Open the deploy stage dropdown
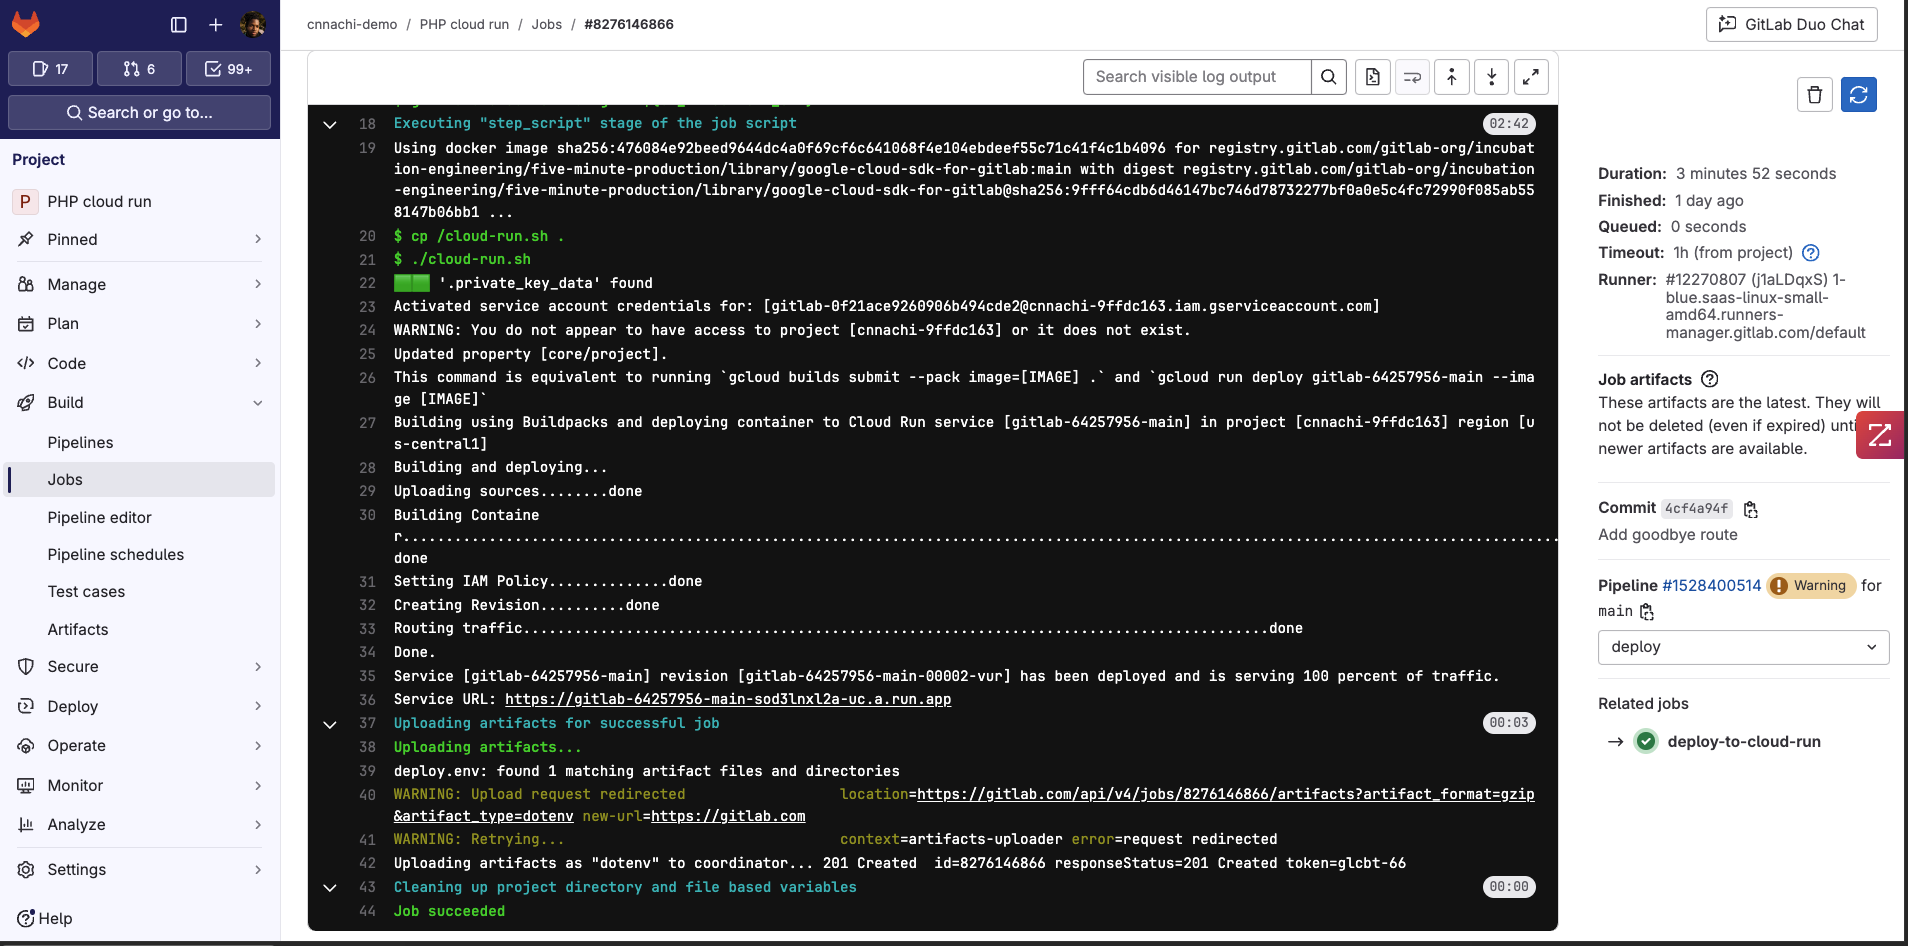 [1744, 647]
